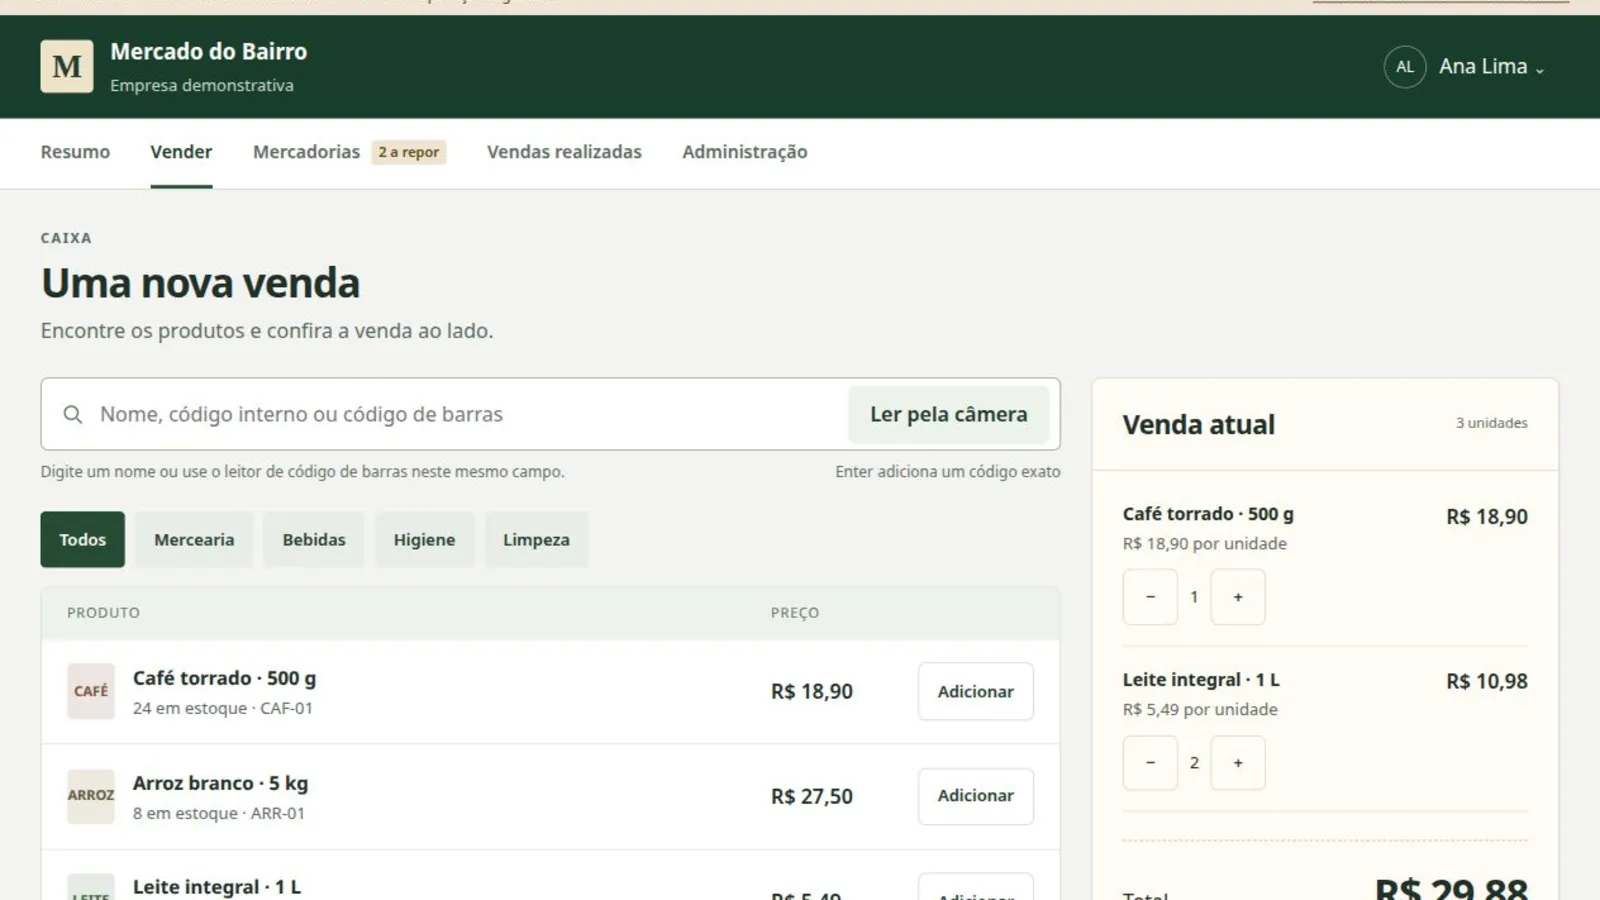Click the CAFÉ product thumbnail
The height and width of the screenshot is (900, 1600).
tap(91, 691)
